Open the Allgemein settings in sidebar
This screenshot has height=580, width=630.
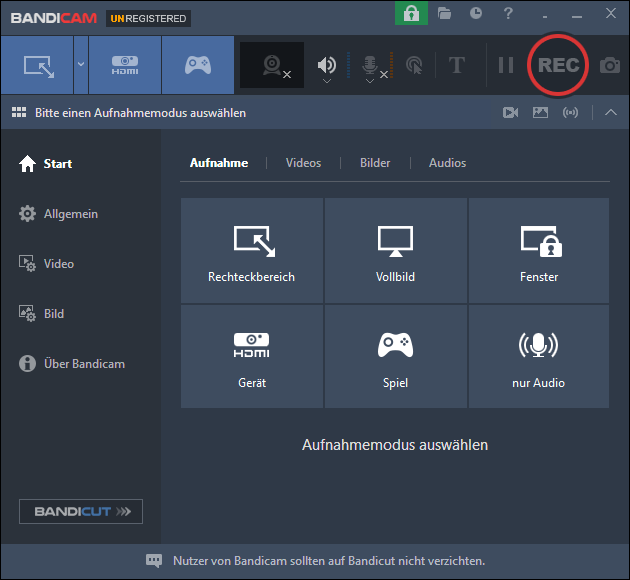(70, 214)
